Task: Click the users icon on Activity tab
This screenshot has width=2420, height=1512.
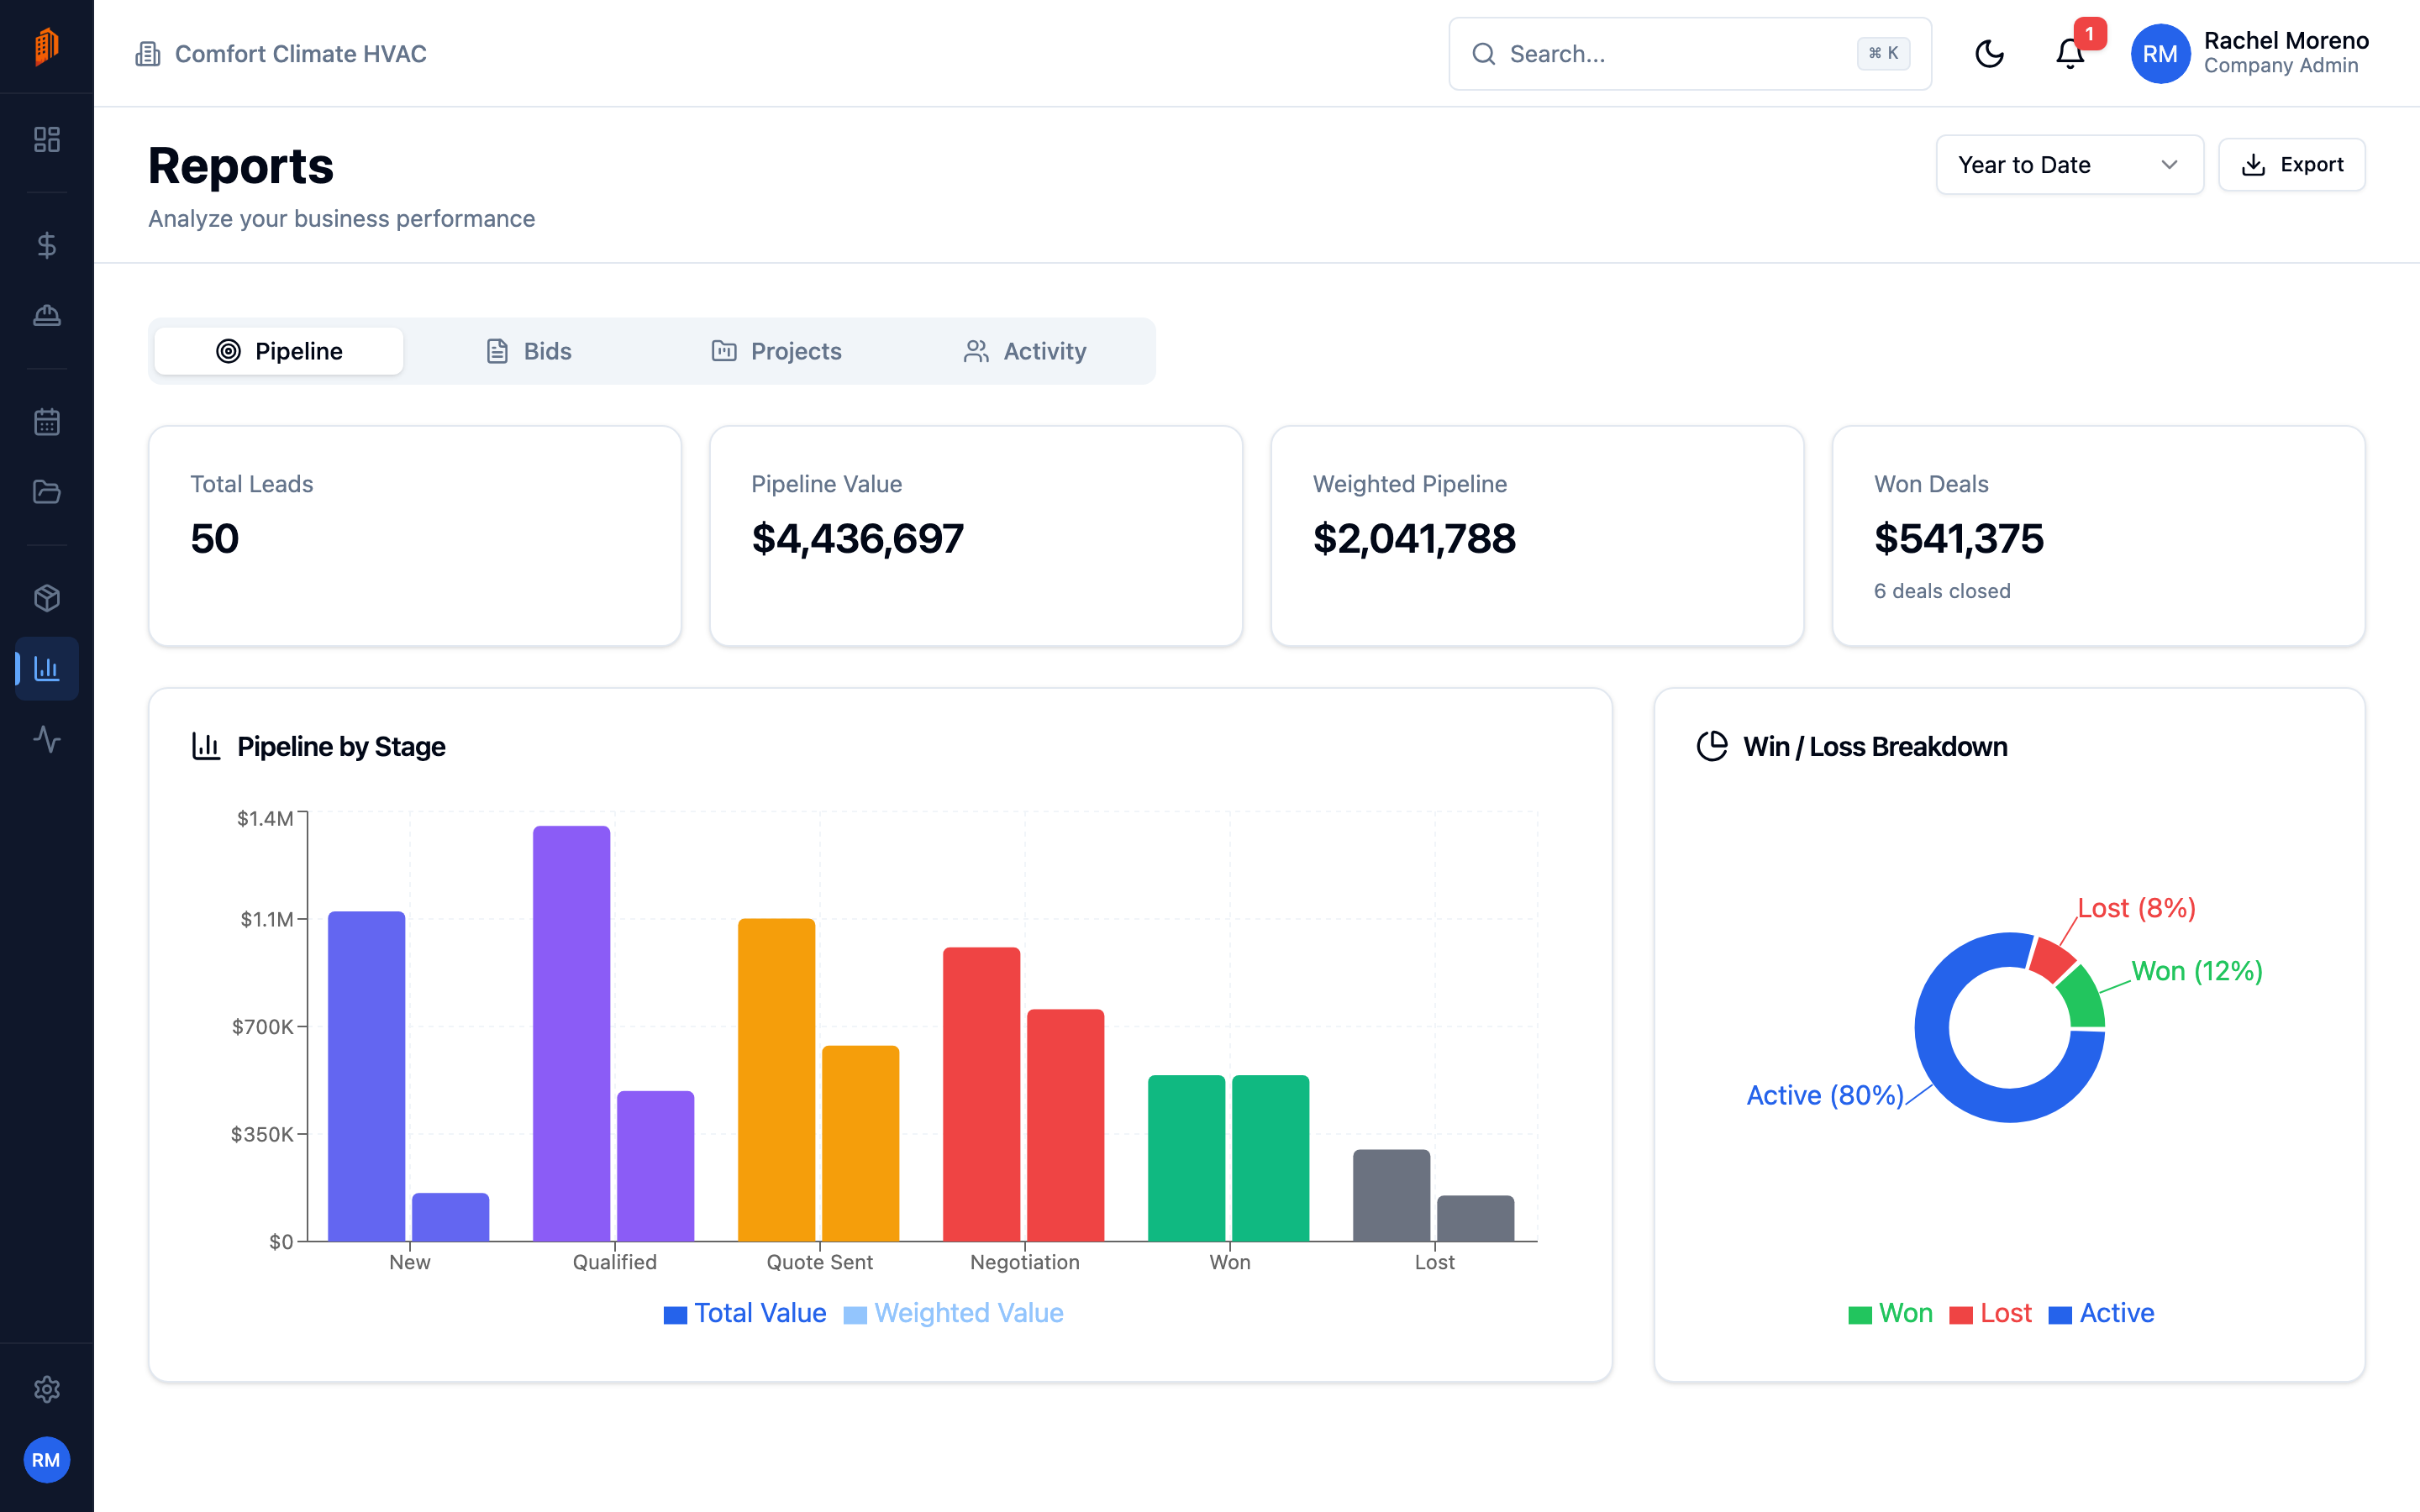Action: tap(976, 351)
